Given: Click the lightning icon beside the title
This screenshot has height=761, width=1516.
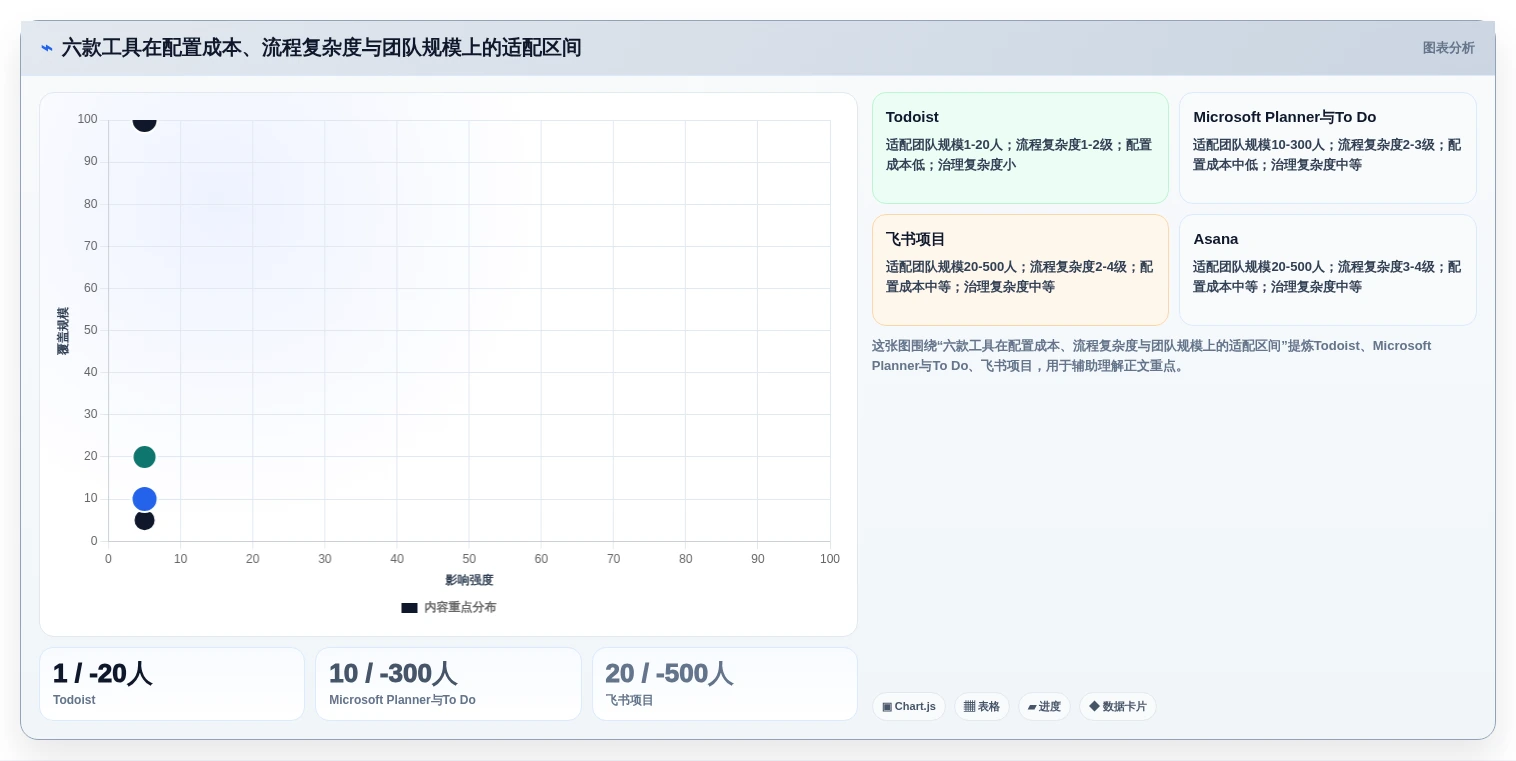Looking at the screenshot, I should pos(46,48).
